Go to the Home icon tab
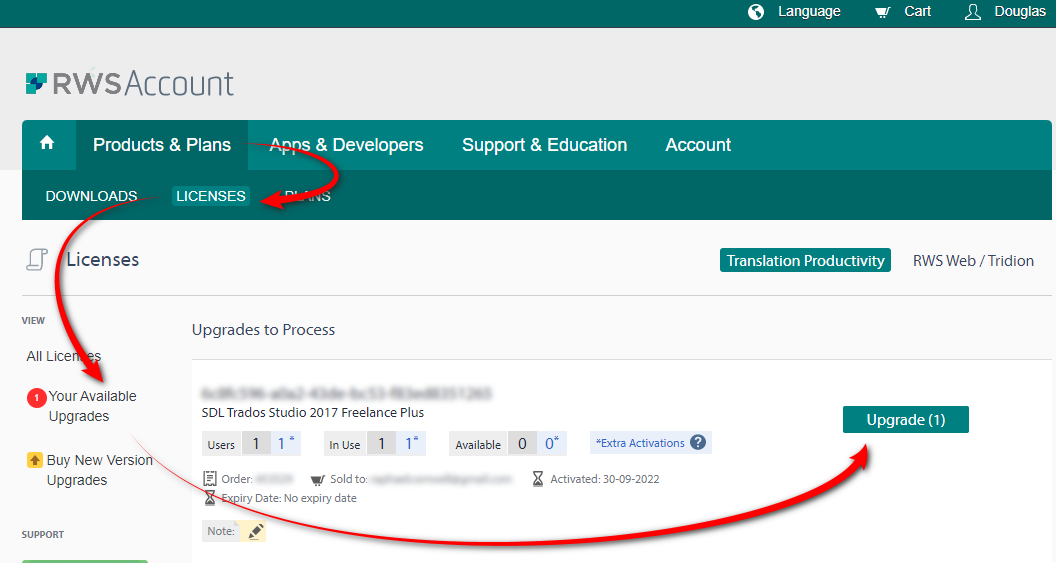The height and width of the screenshot is (563, 1056). click(47, 143)
